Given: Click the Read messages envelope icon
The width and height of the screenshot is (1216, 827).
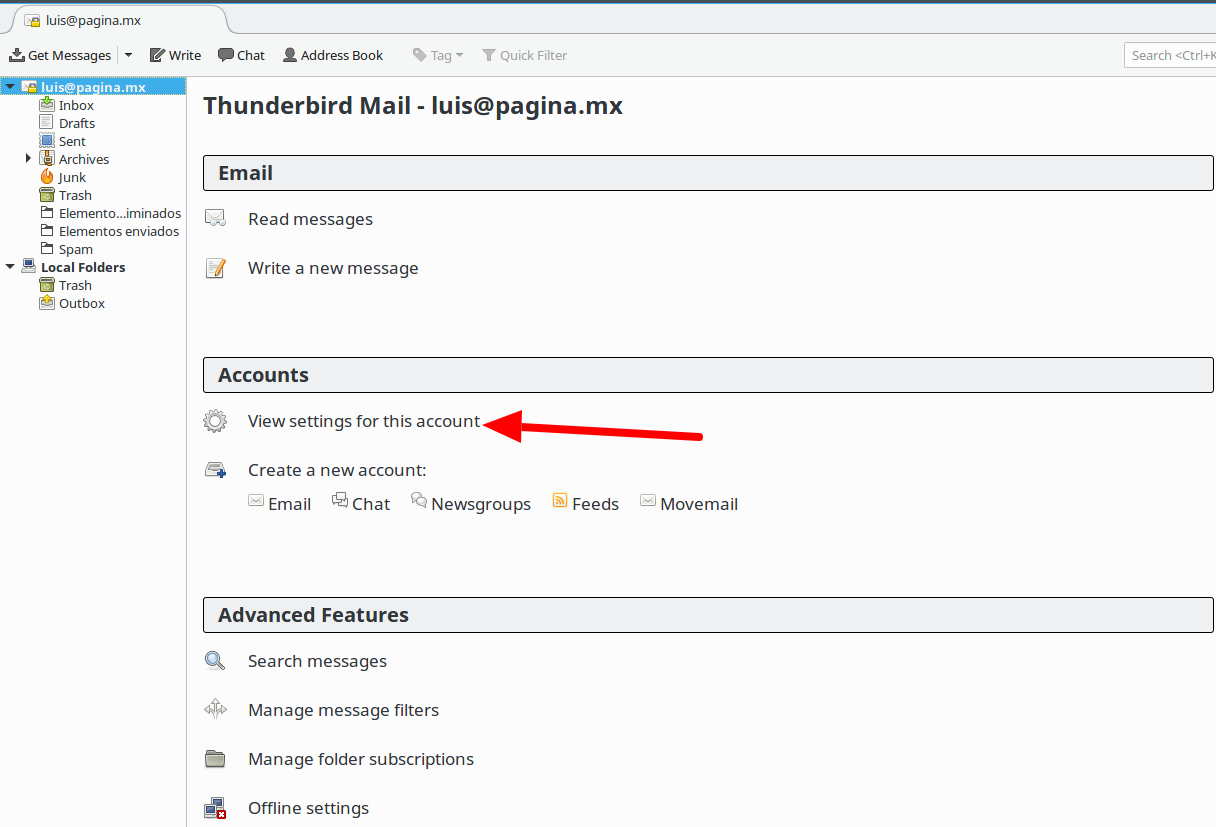Looking at the screenshot, I should pyautogui.click(x=215, y=218).
